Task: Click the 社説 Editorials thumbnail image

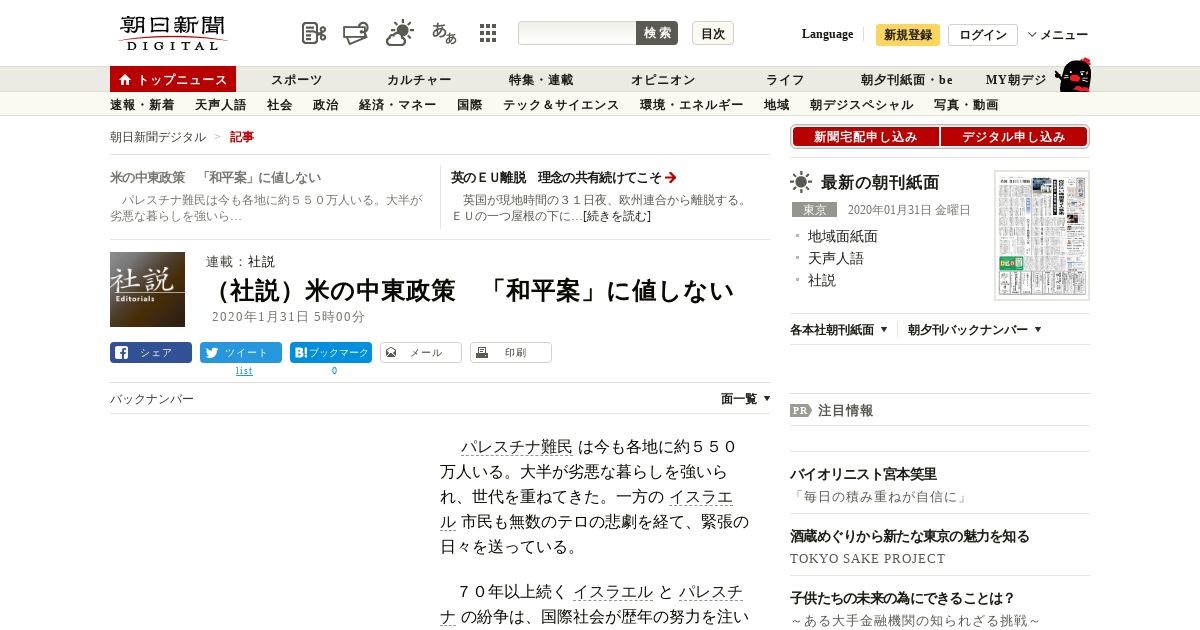Action: (x=147, y=289)
